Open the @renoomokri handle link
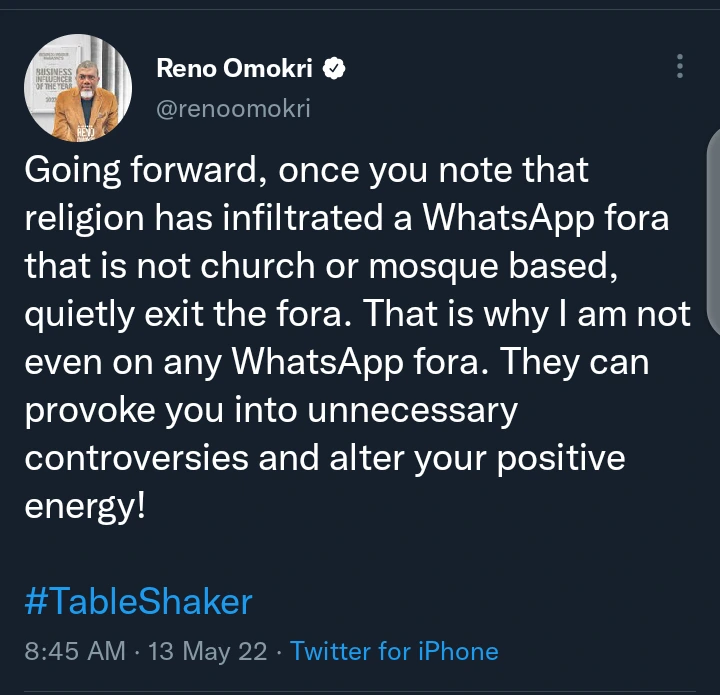 tap(233, 108)
